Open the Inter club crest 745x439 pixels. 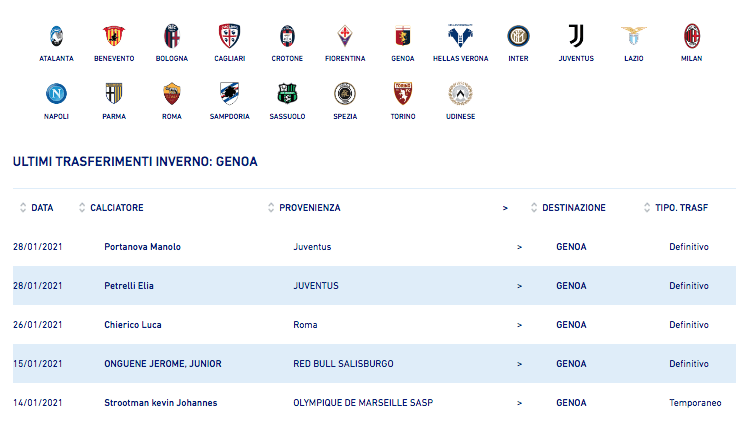click(518, 37)
